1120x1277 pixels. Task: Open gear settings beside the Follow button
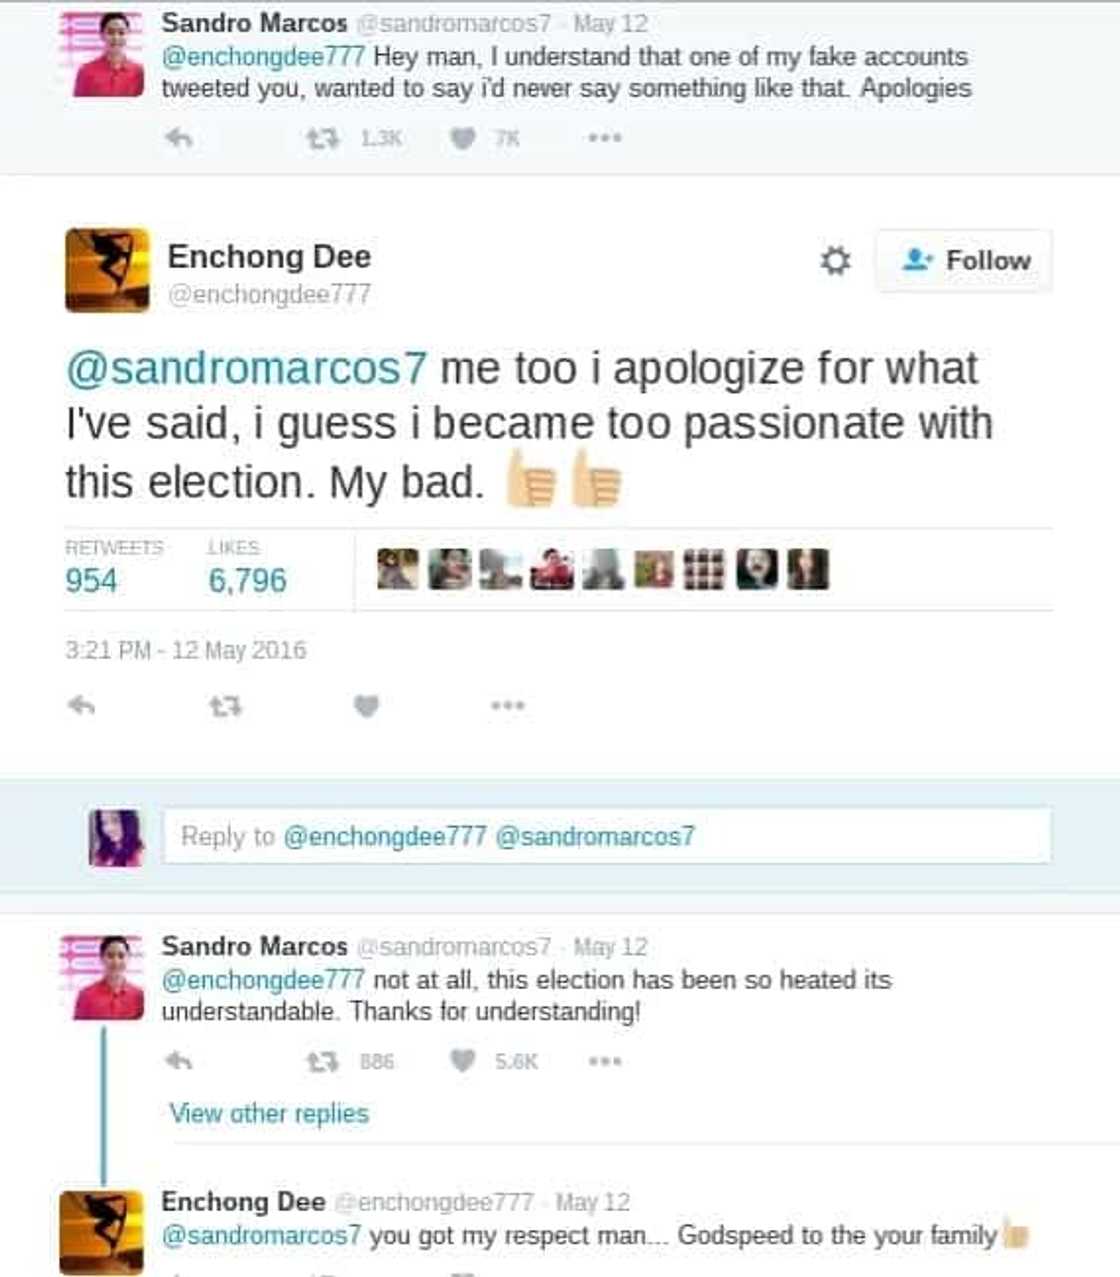click(835, 261)
